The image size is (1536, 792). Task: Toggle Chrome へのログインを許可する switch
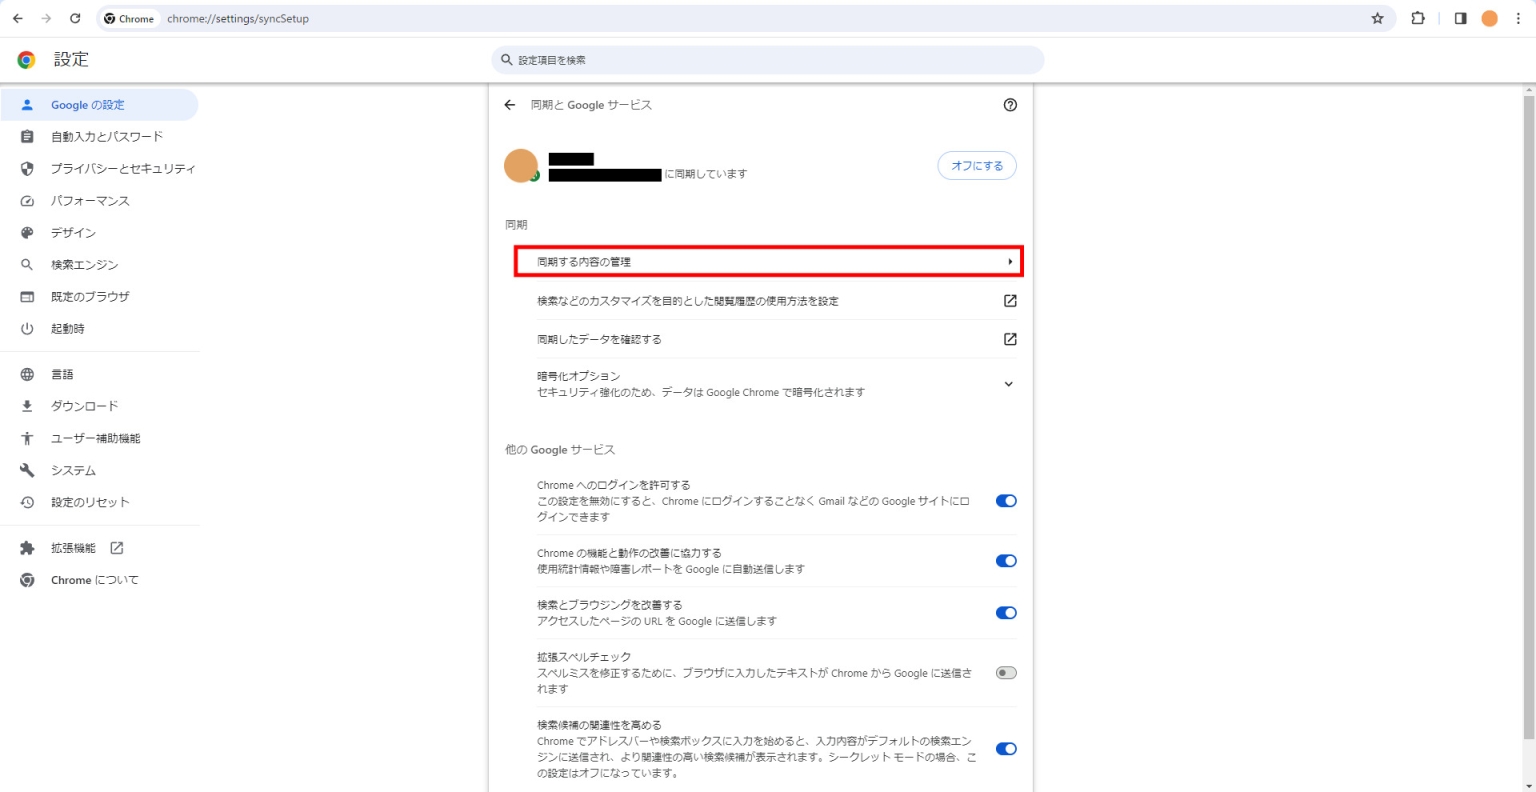click(1006, 501)
